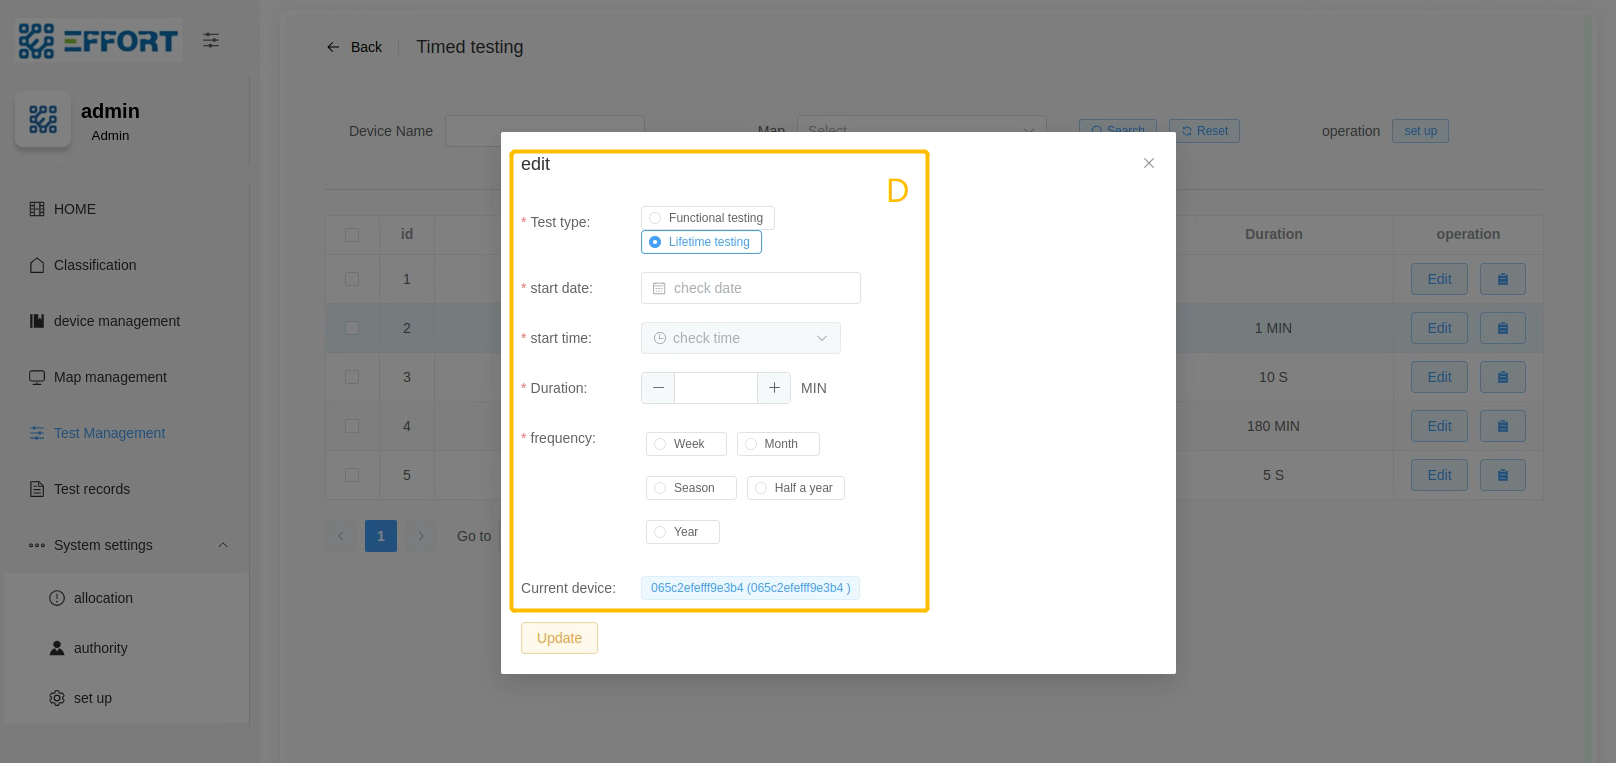Select the Functional testing radio option
1616x763 pixels.
coord(656,218)
